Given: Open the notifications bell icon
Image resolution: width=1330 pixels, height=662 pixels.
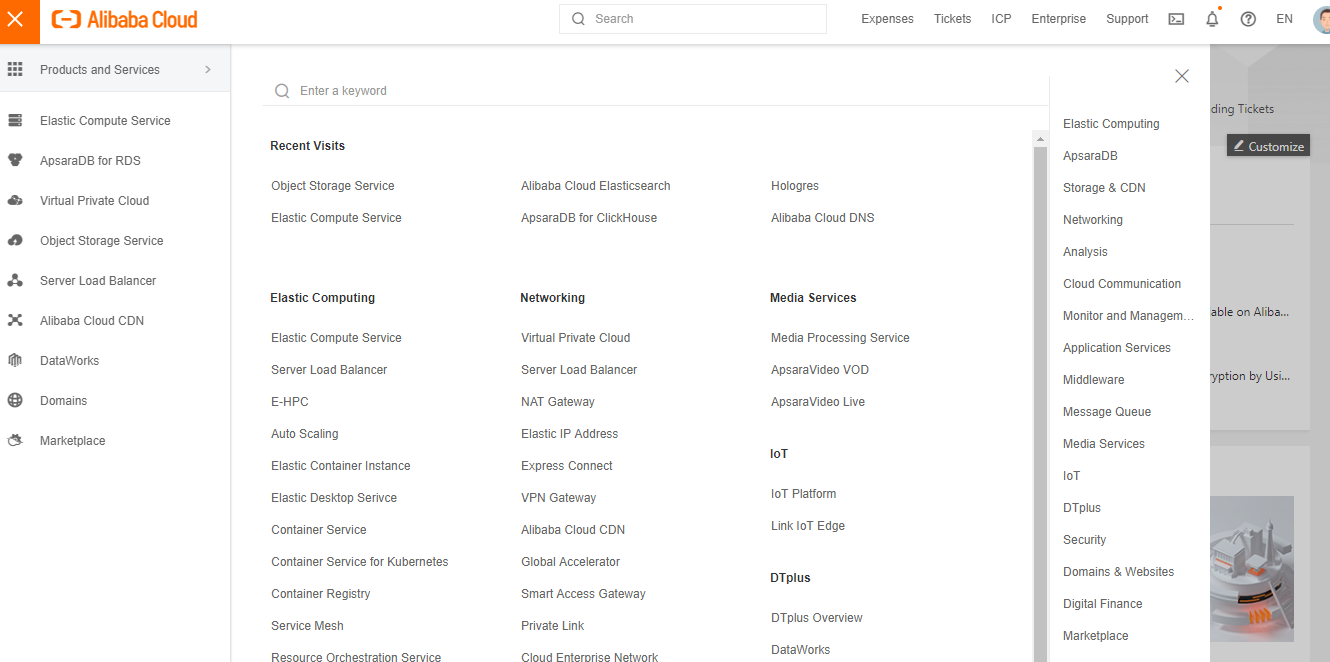Looking at the screenshot, I should pos(1212,19).
